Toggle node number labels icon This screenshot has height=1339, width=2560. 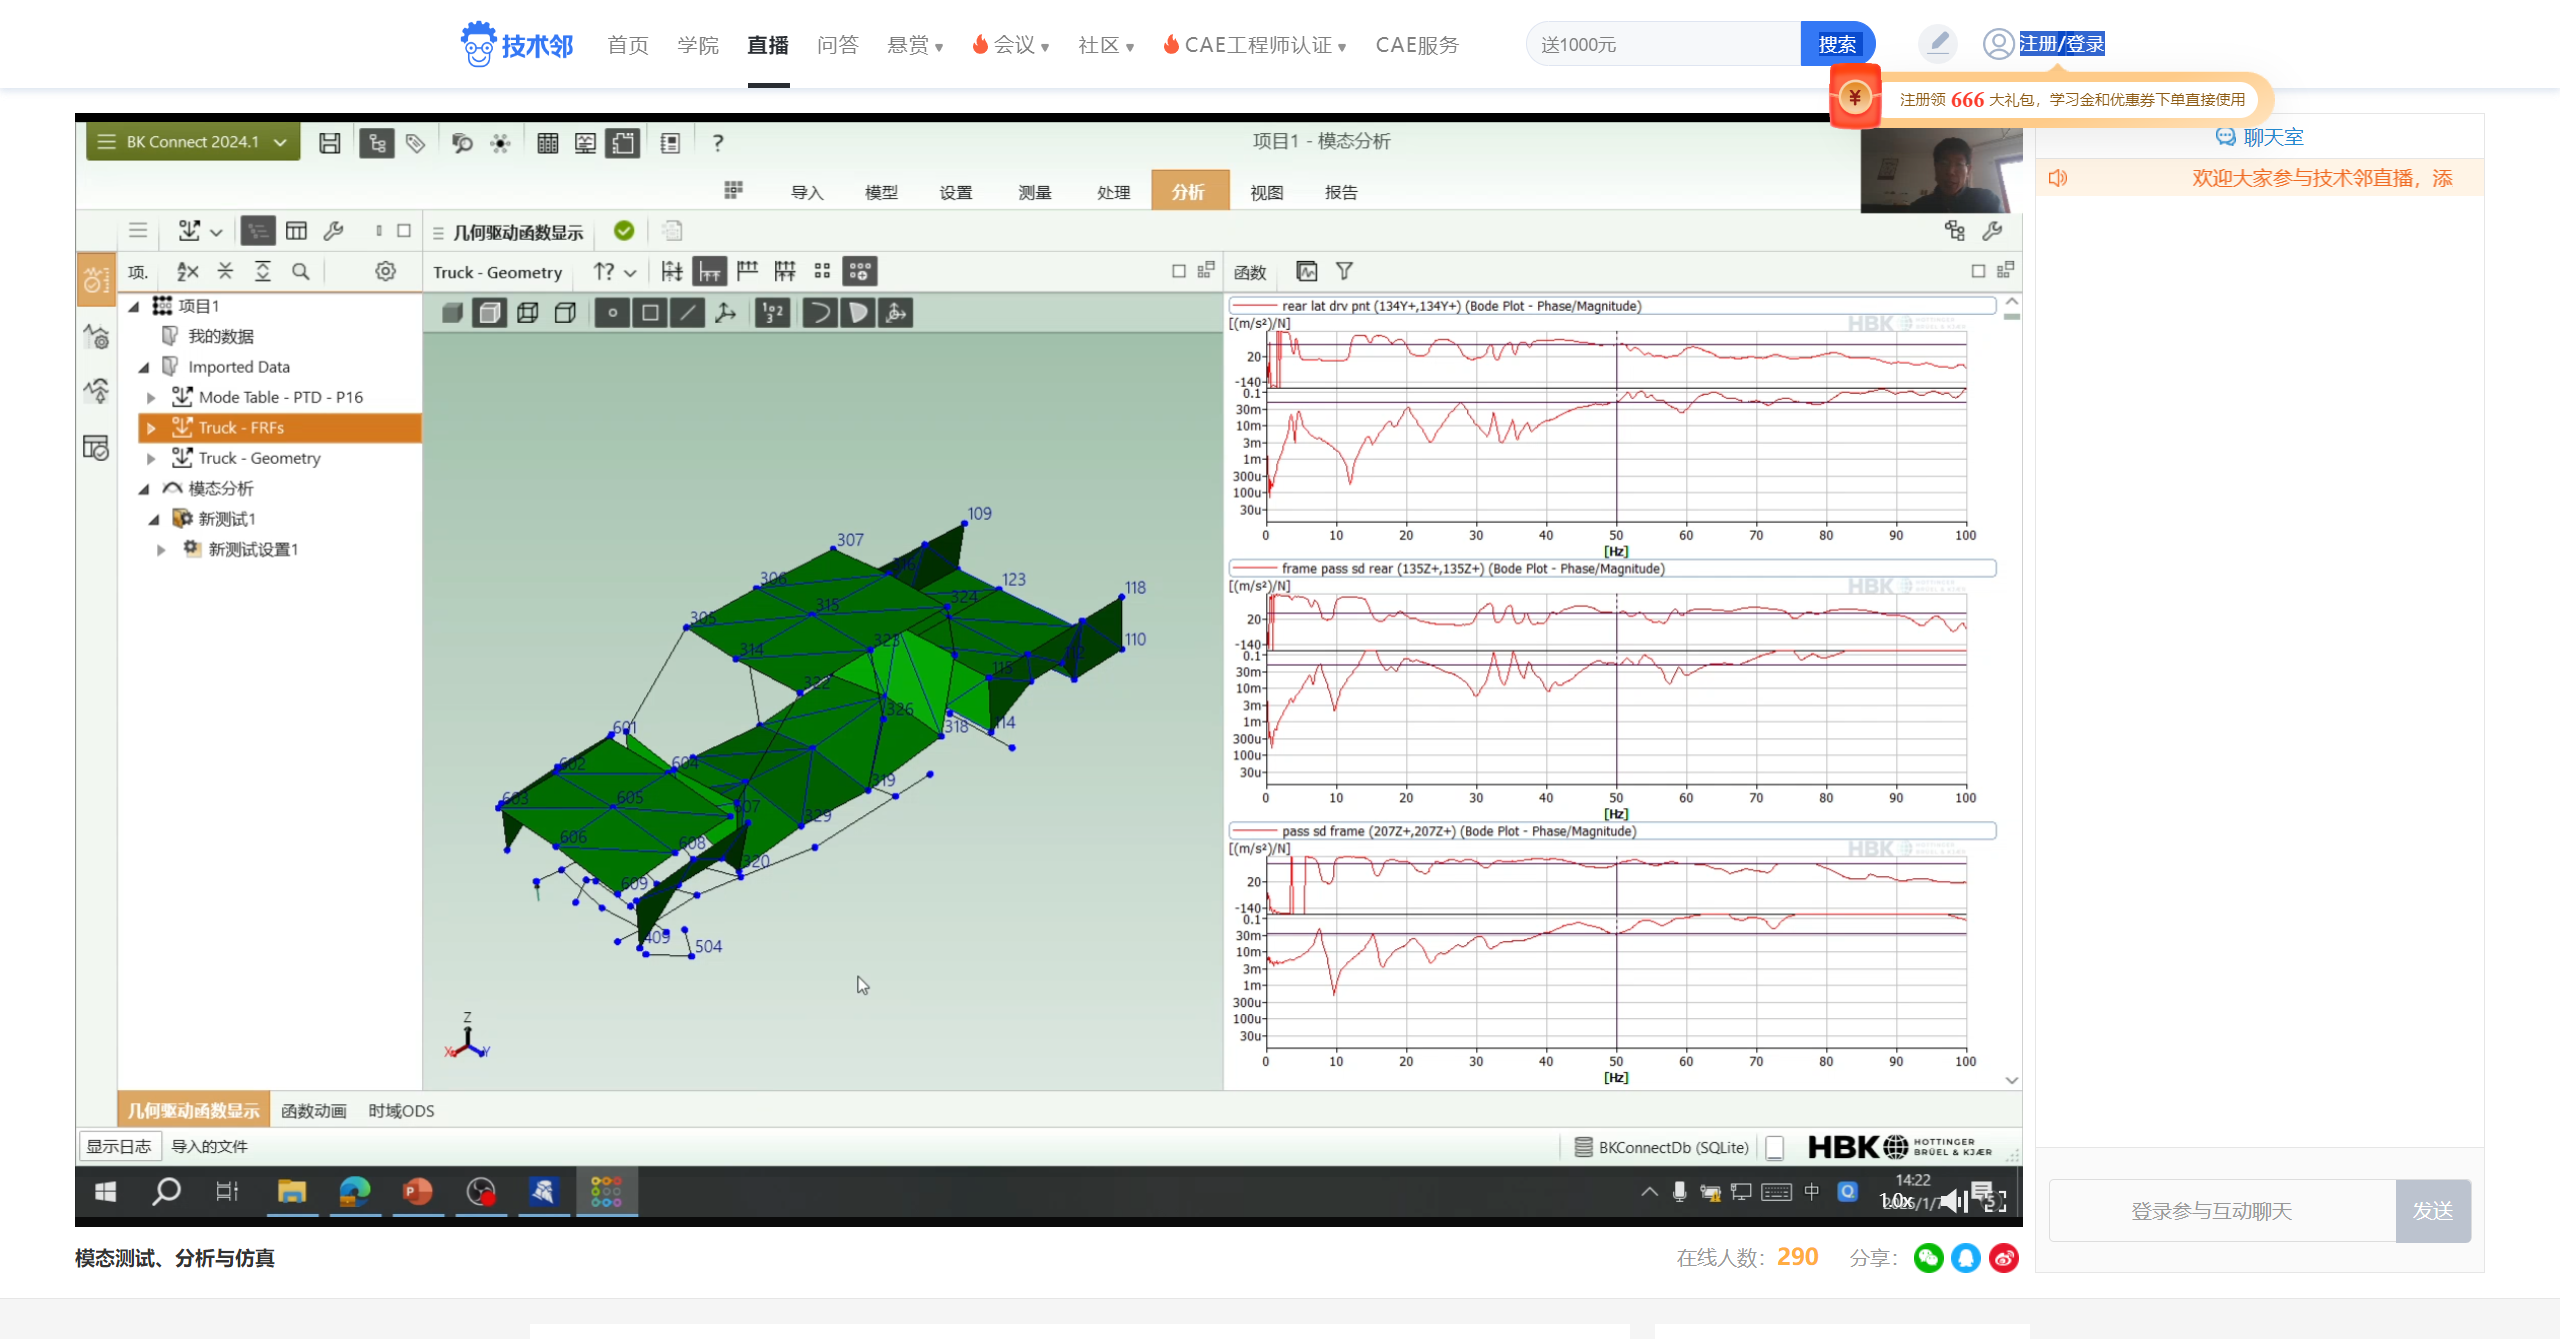point(773,313)
